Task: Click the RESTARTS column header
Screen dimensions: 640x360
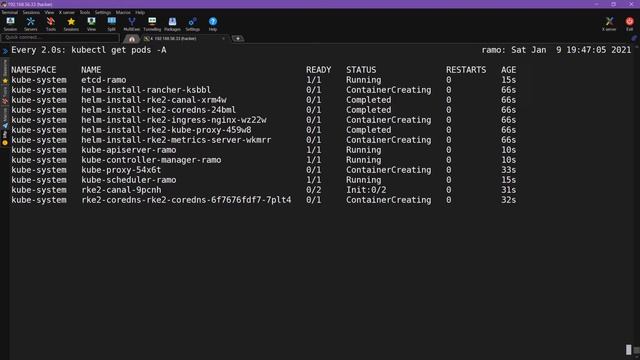Action: pos(466,70)
